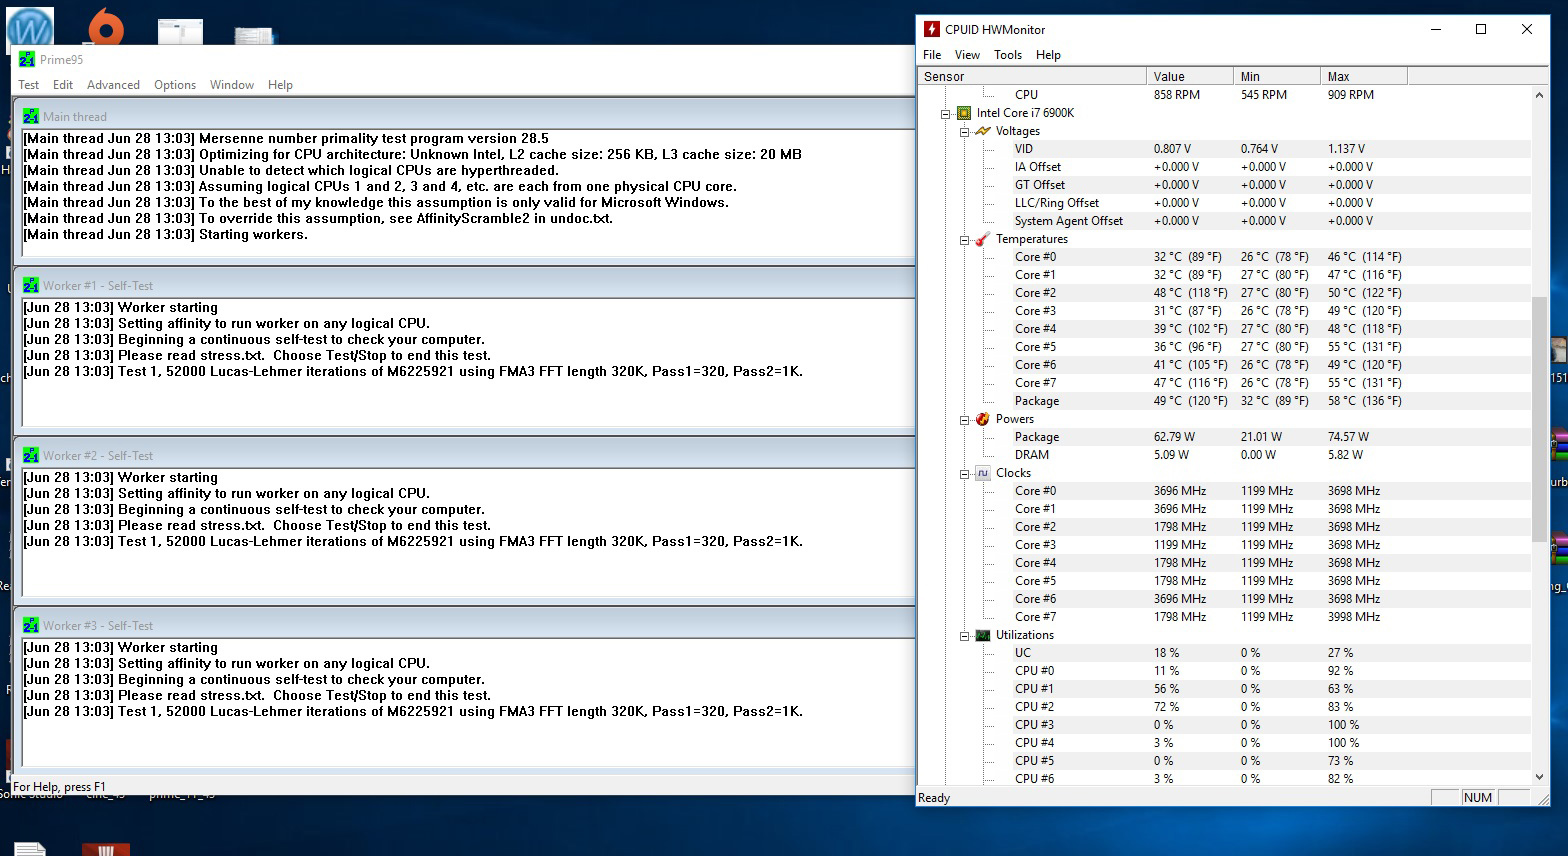This screenshot has width=1568, height=856.
Task: Open Prime95 Help menu
Action: [280, 85]
